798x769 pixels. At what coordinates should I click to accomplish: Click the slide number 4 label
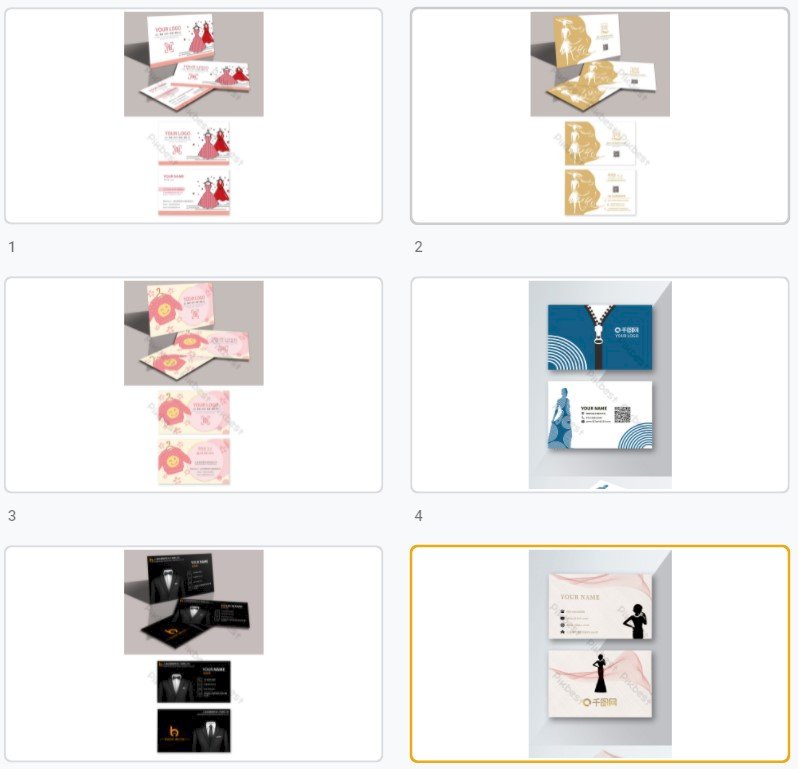[418, 516]
